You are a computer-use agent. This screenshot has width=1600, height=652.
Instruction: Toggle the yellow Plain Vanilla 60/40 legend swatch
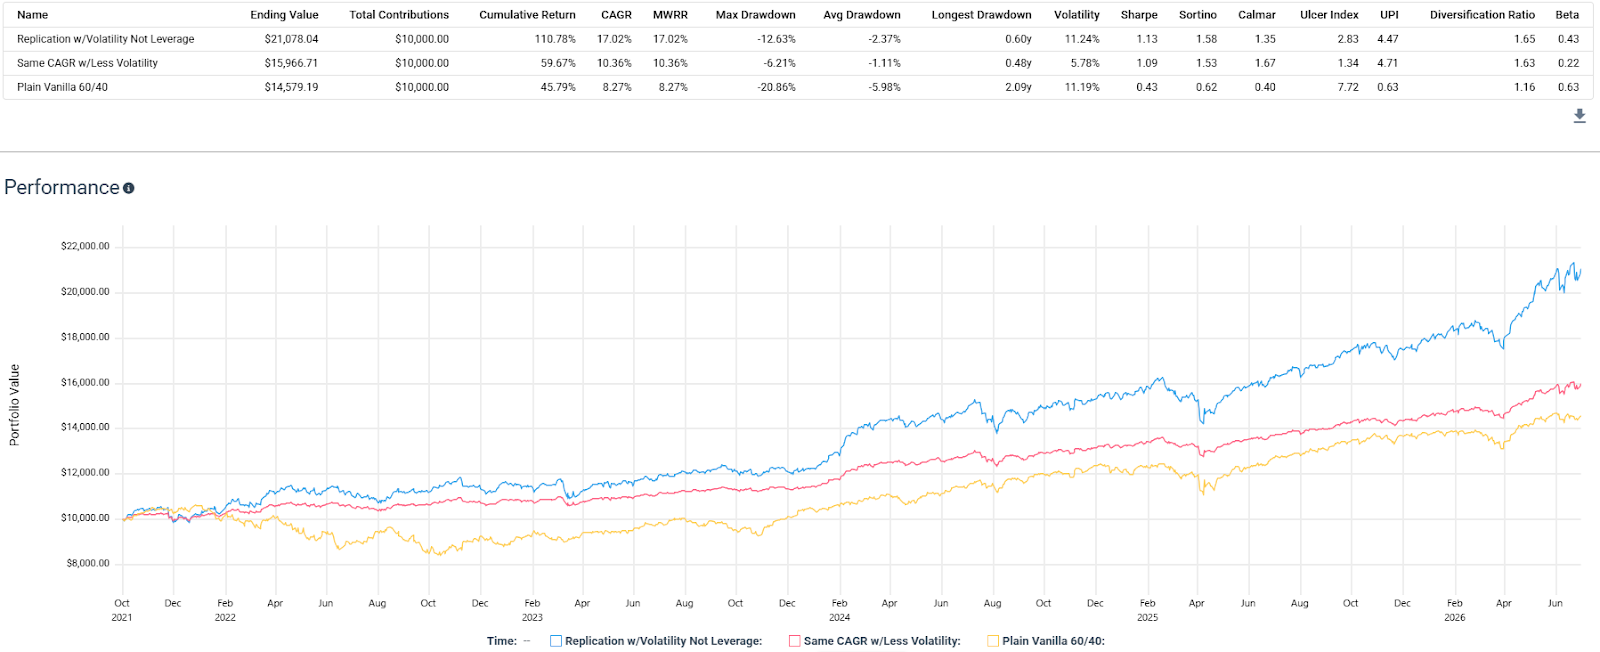[993, 641]
